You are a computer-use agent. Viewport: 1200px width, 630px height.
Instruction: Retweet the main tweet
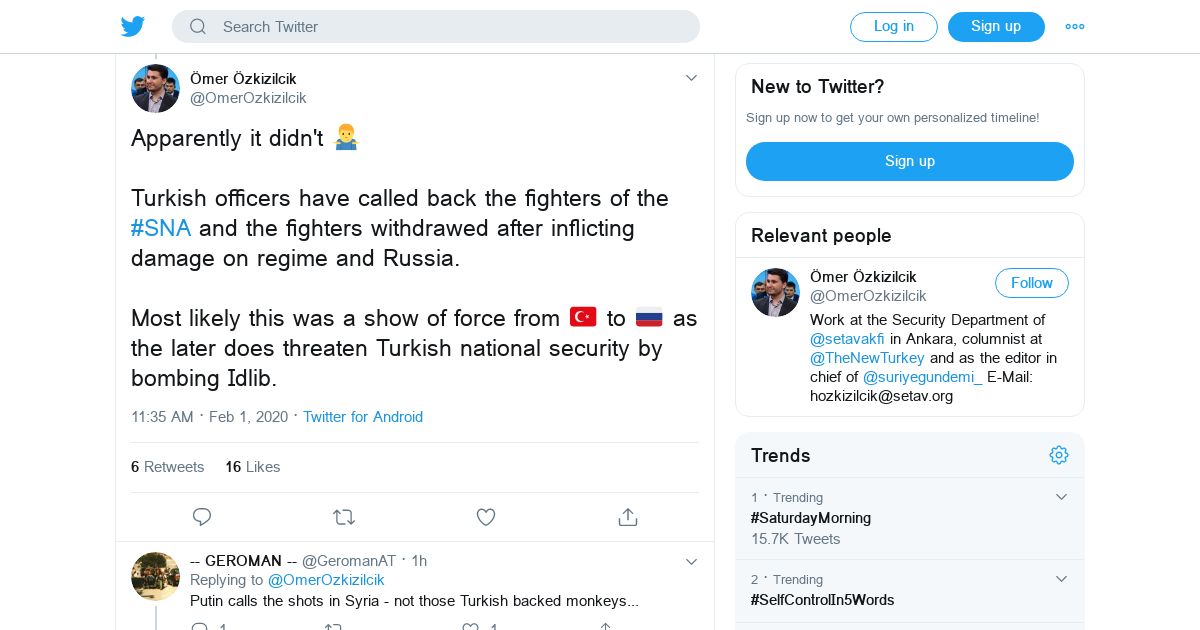[343, 517]
